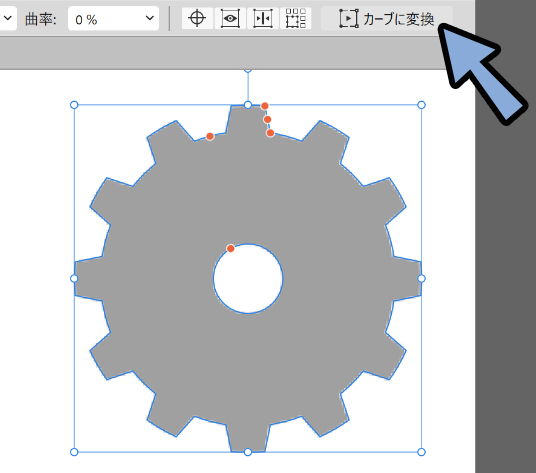536x473 pixels.
Task: Click the bottom-right selection box handle
Action: click(x=421, y=452)
